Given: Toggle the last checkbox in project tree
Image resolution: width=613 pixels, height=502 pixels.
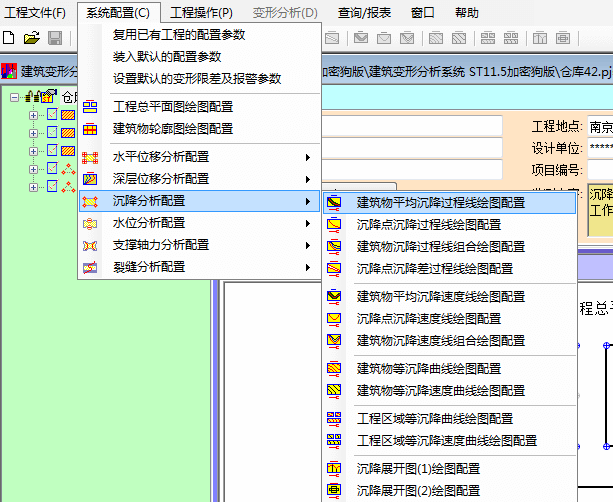Looking at the screenshot, I should point(53,187).
